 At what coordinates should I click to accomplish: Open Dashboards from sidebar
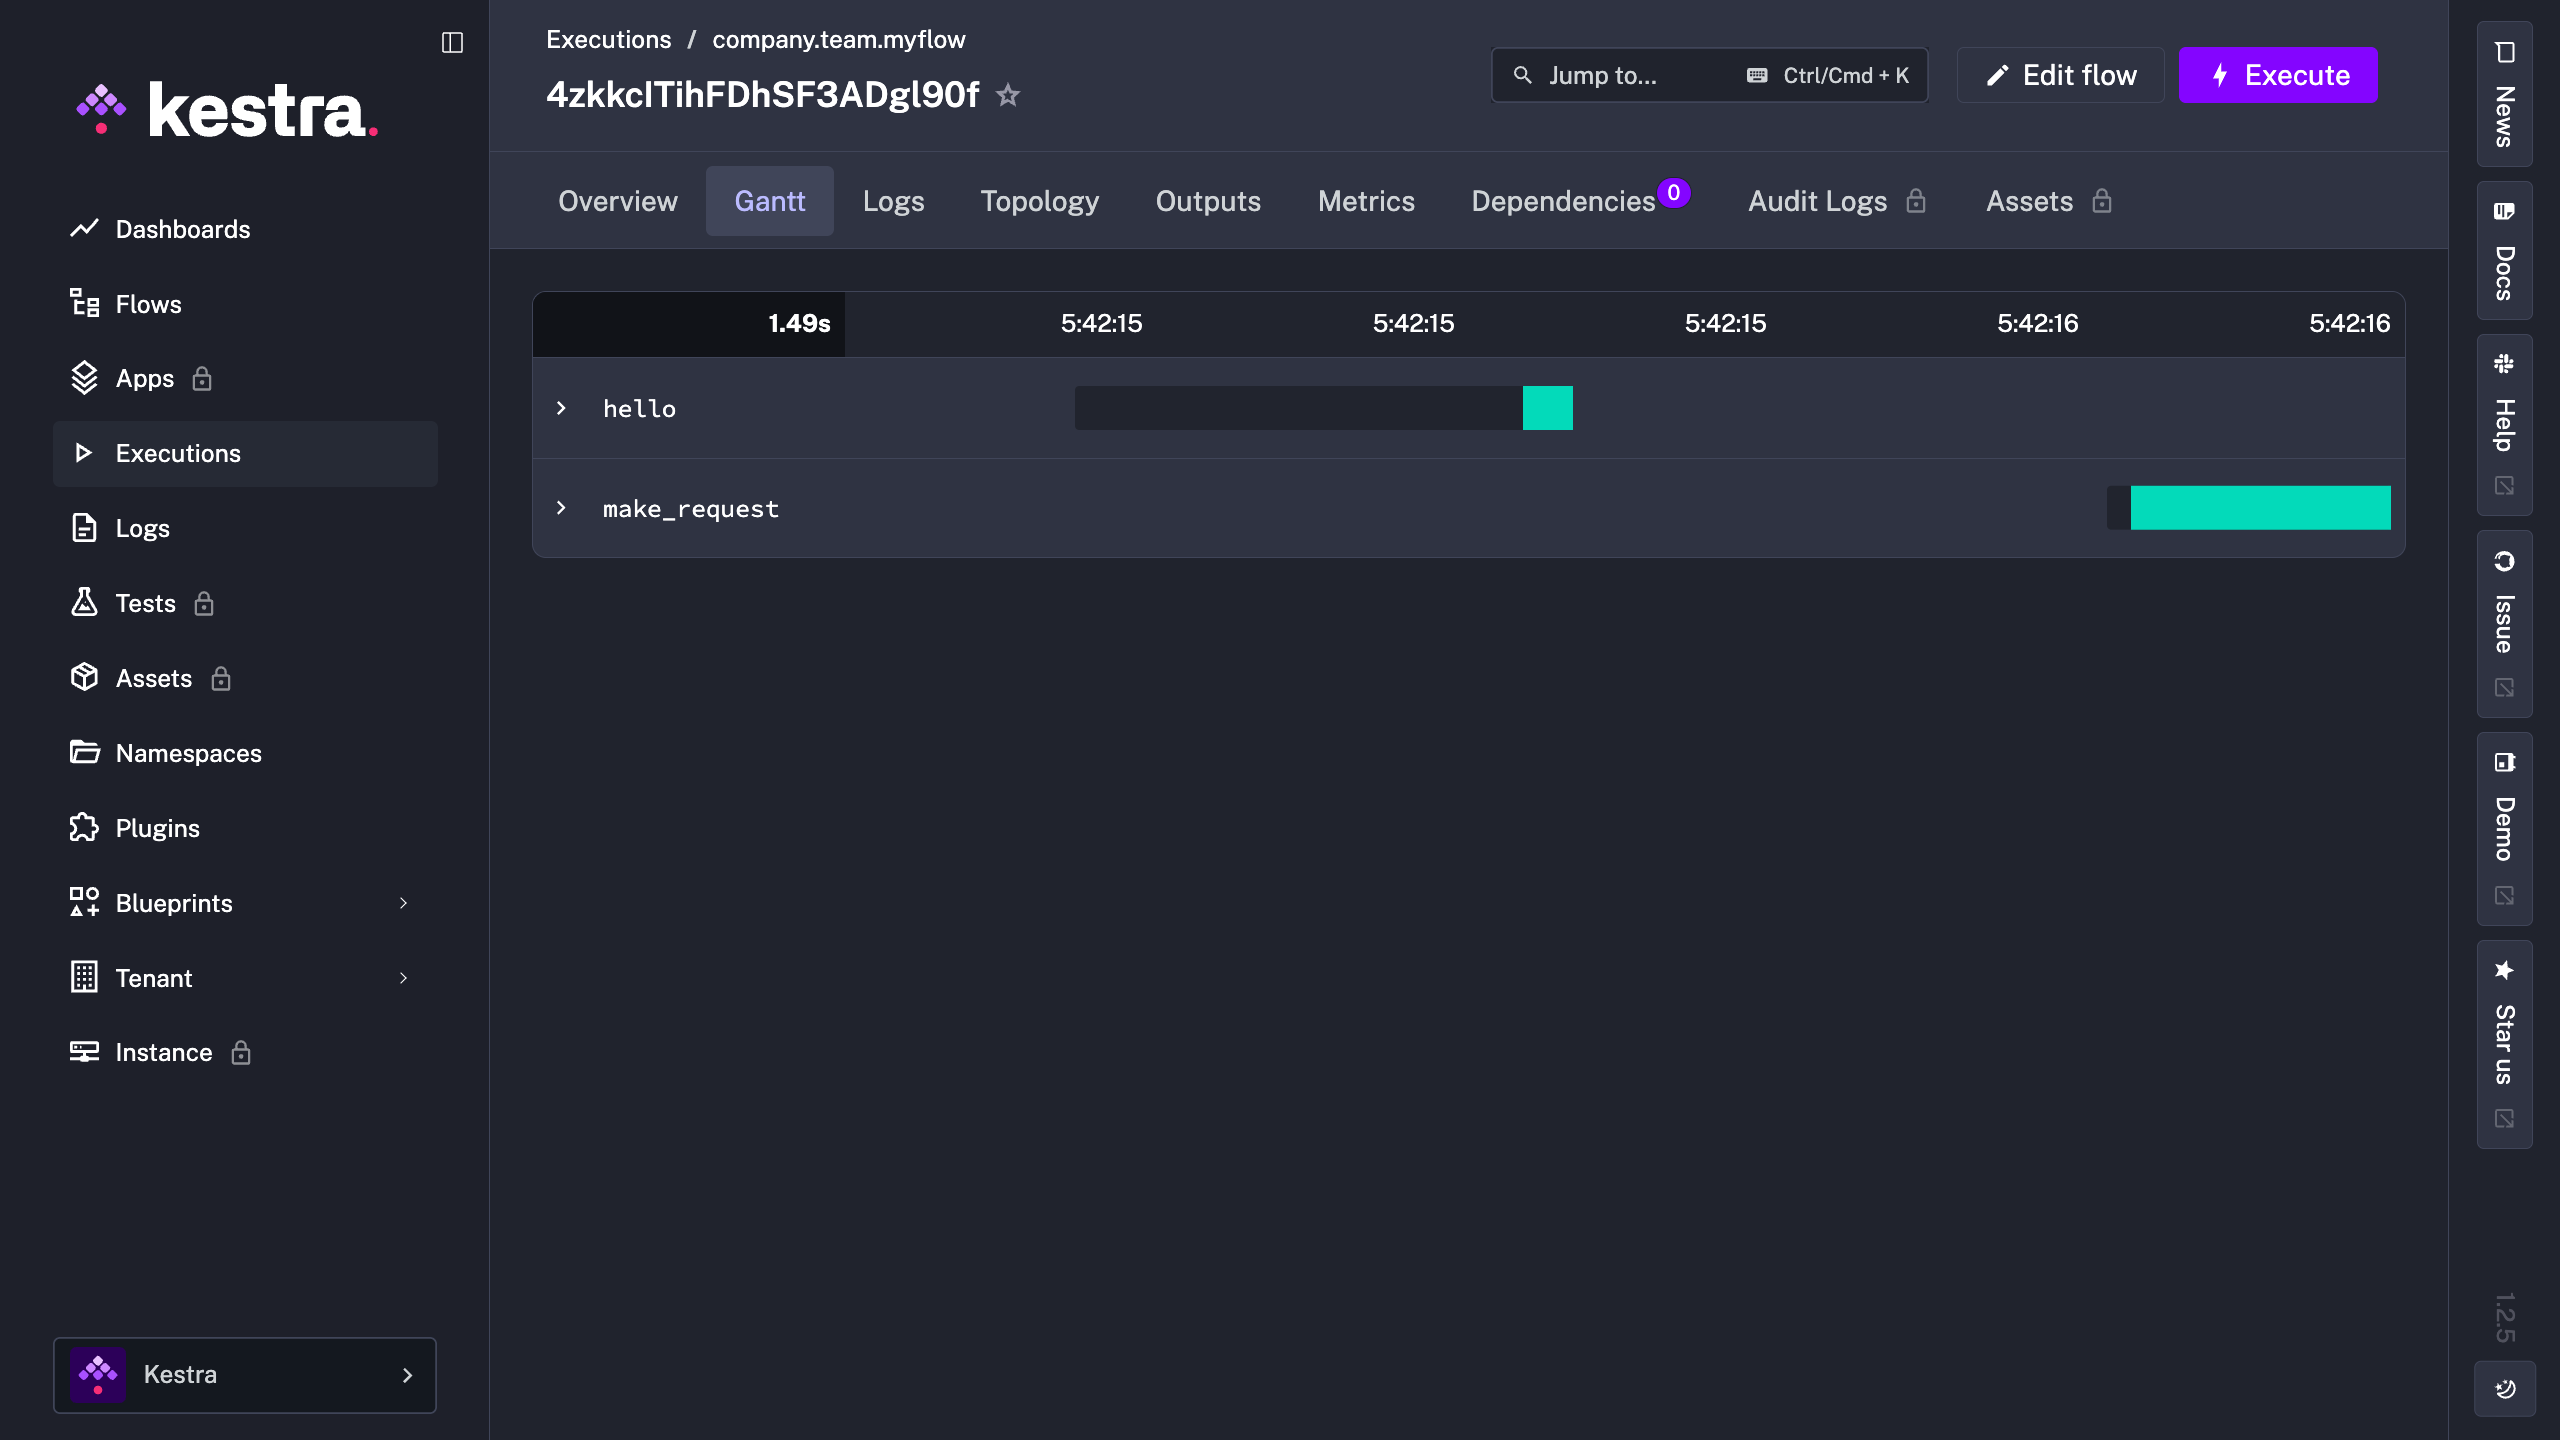(x=182, y=229)
